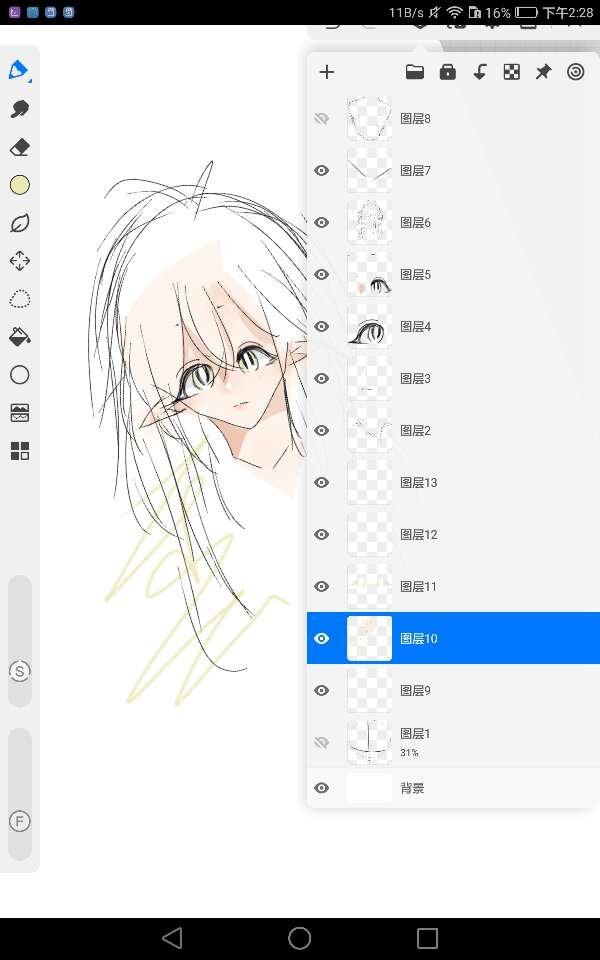The width and height of the screenshot is (600, 960).
Task: Select layer 图层6 in the list
Action: (x=450, y=222)
